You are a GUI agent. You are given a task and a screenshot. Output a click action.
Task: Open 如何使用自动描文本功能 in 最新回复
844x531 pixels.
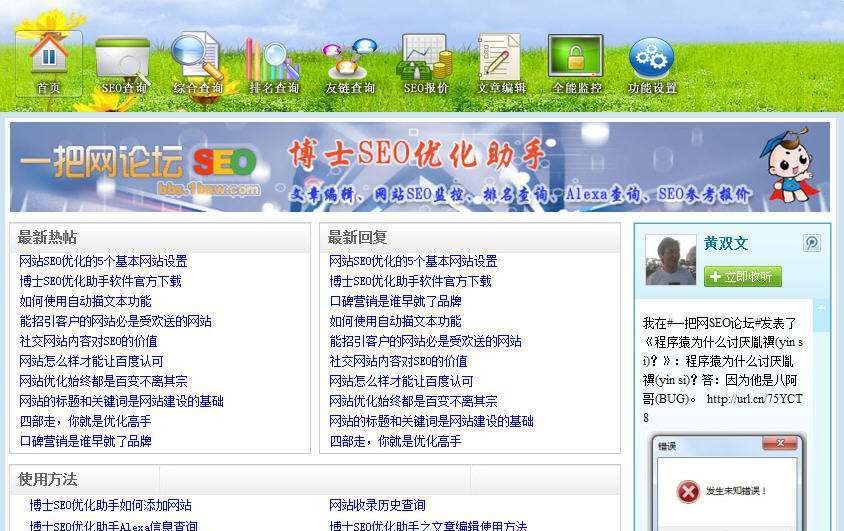[395, 321]
